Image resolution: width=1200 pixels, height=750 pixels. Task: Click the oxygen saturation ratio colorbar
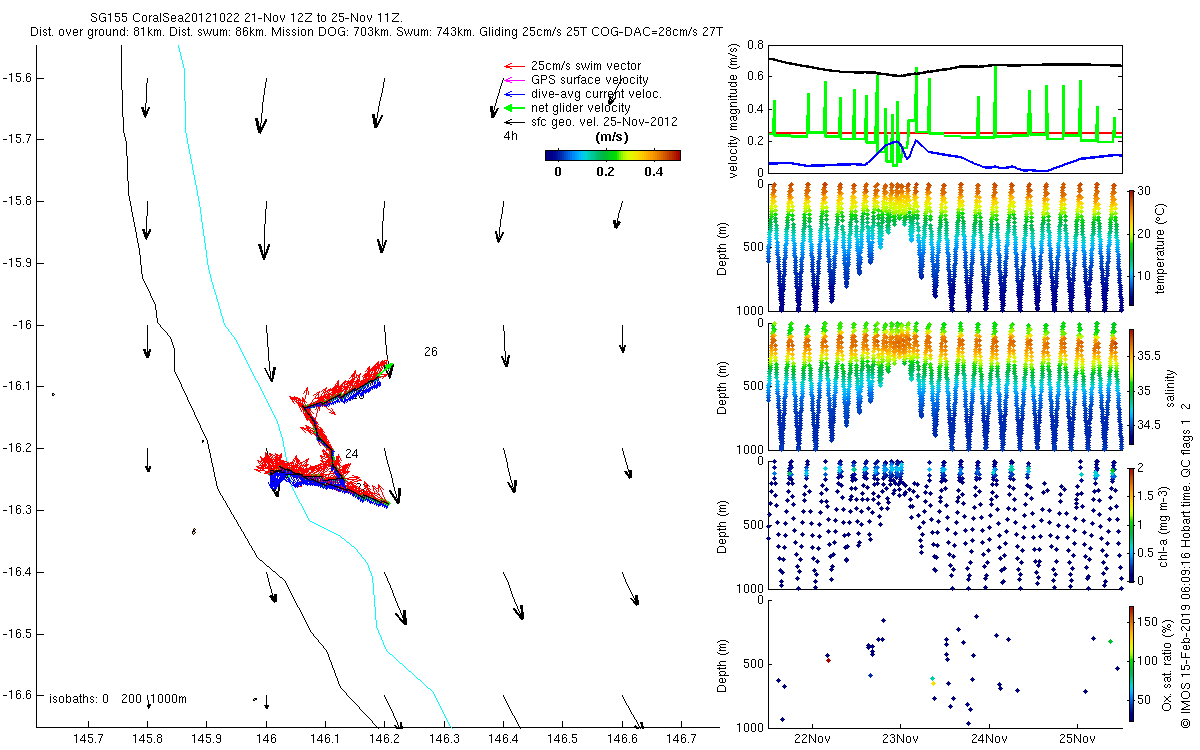(1131, 663)
